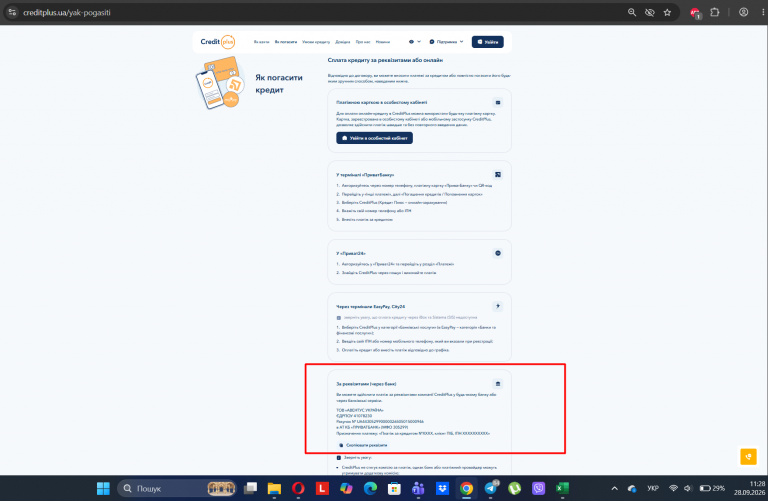Click the Privat24 section round icon
The width and height of the screenshot is (768, 501).
point(498,253)
